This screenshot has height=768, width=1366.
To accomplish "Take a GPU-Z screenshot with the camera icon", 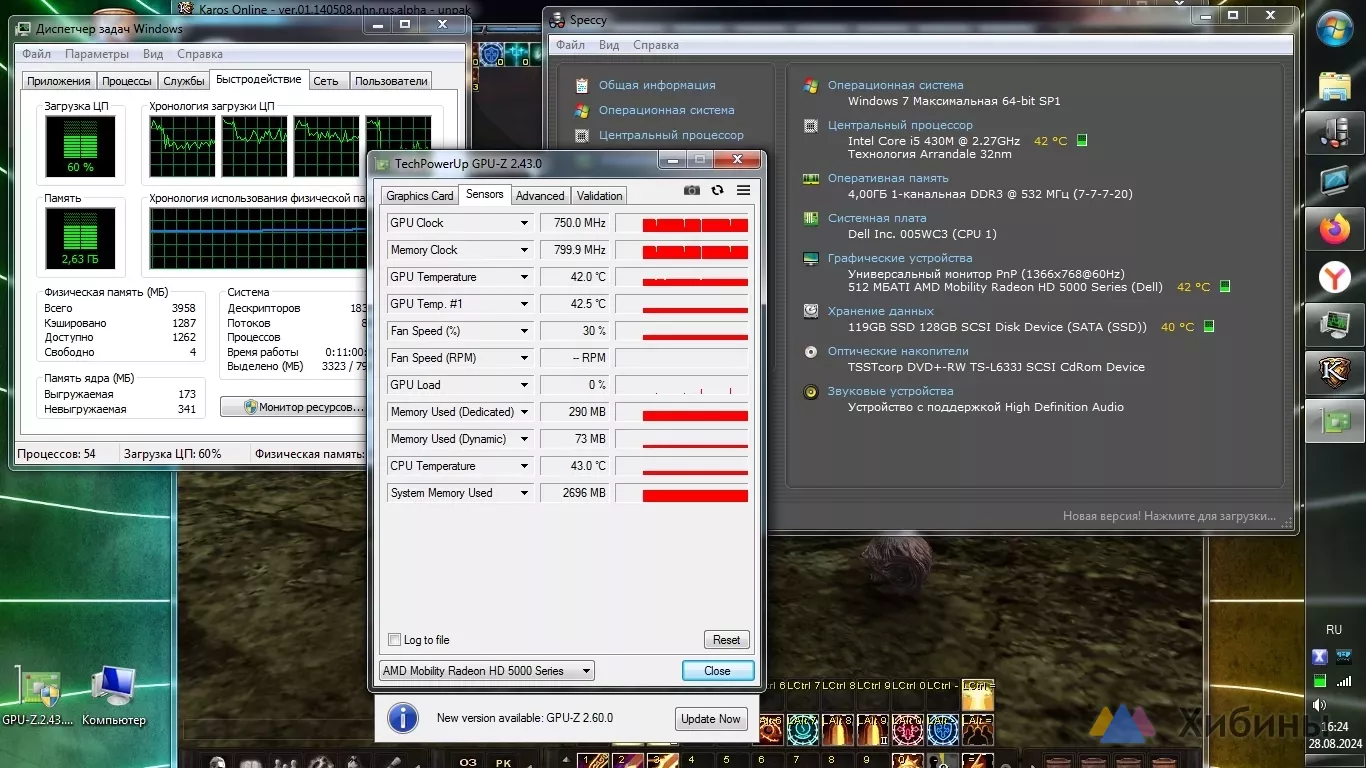I will click(691, 190).
